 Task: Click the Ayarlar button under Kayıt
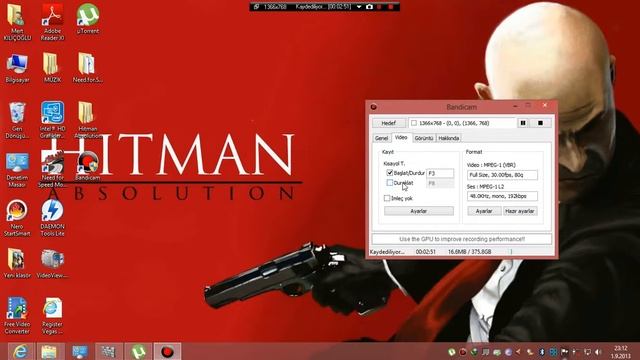tap(419, 211)
